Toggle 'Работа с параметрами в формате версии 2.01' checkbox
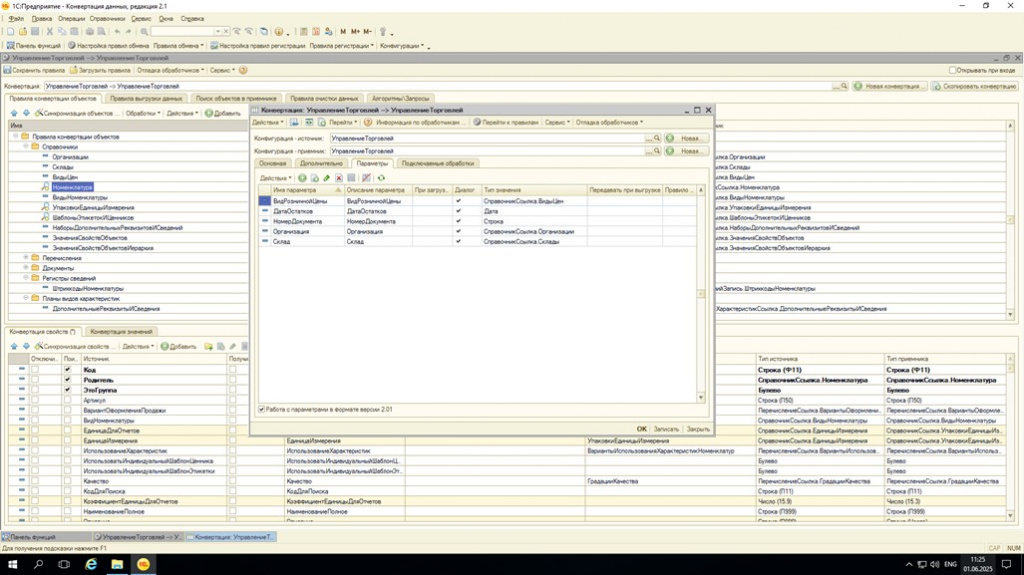Image resolution: width=1024 pixels, height=575 pixels. click(261, 410)
